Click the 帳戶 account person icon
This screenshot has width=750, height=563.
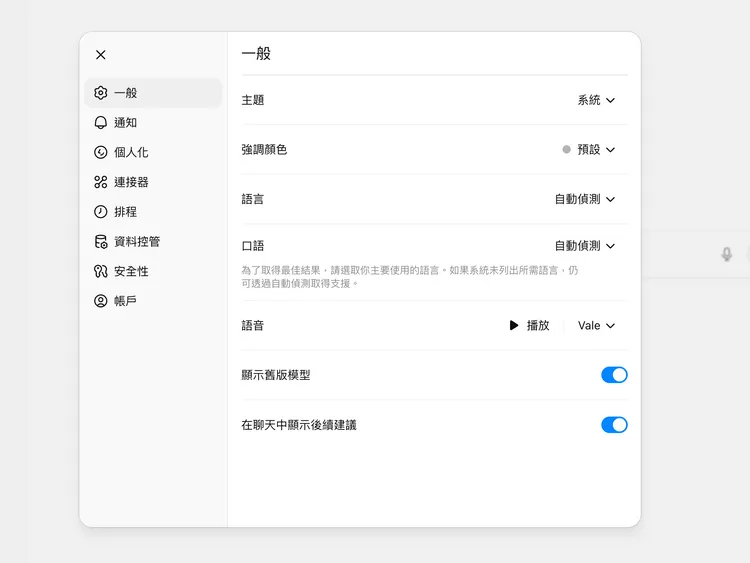click(x=100, y=301)
